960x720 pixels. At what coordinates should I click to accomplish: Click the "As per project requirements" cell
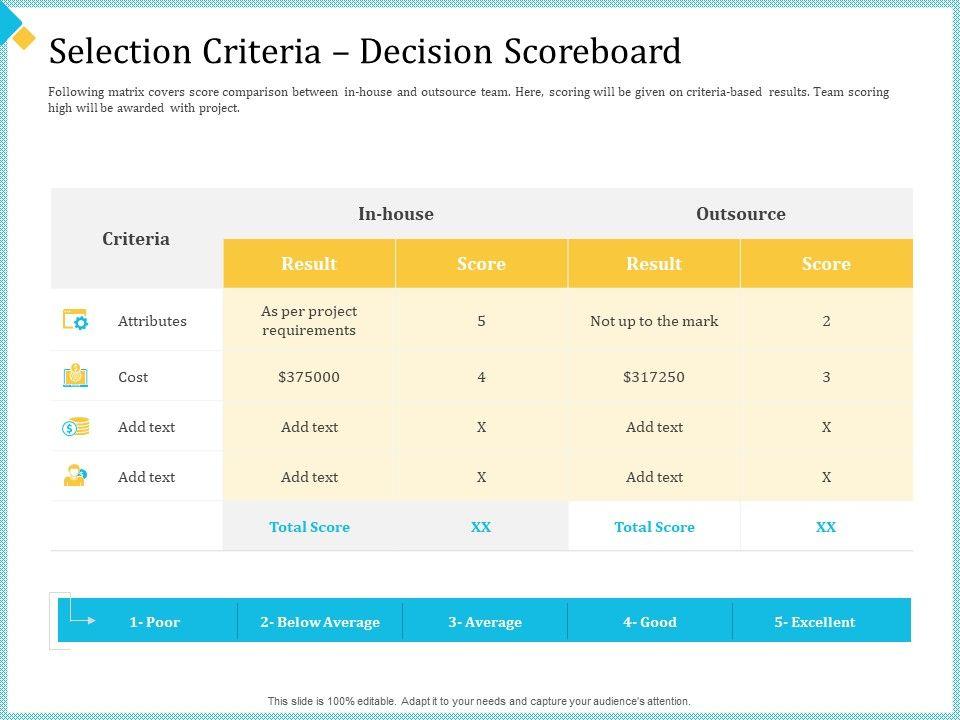pos(309,321)
